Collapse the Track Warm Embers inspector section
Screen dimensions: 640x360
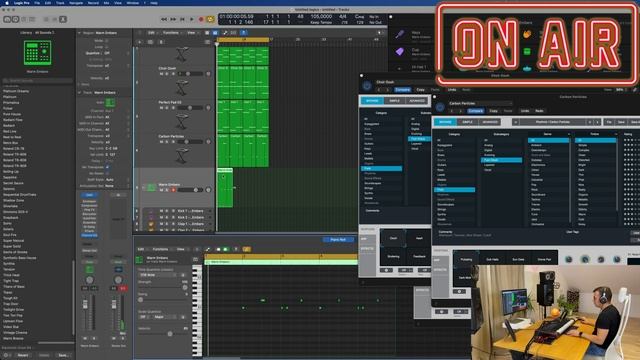[x=79, y=93]
